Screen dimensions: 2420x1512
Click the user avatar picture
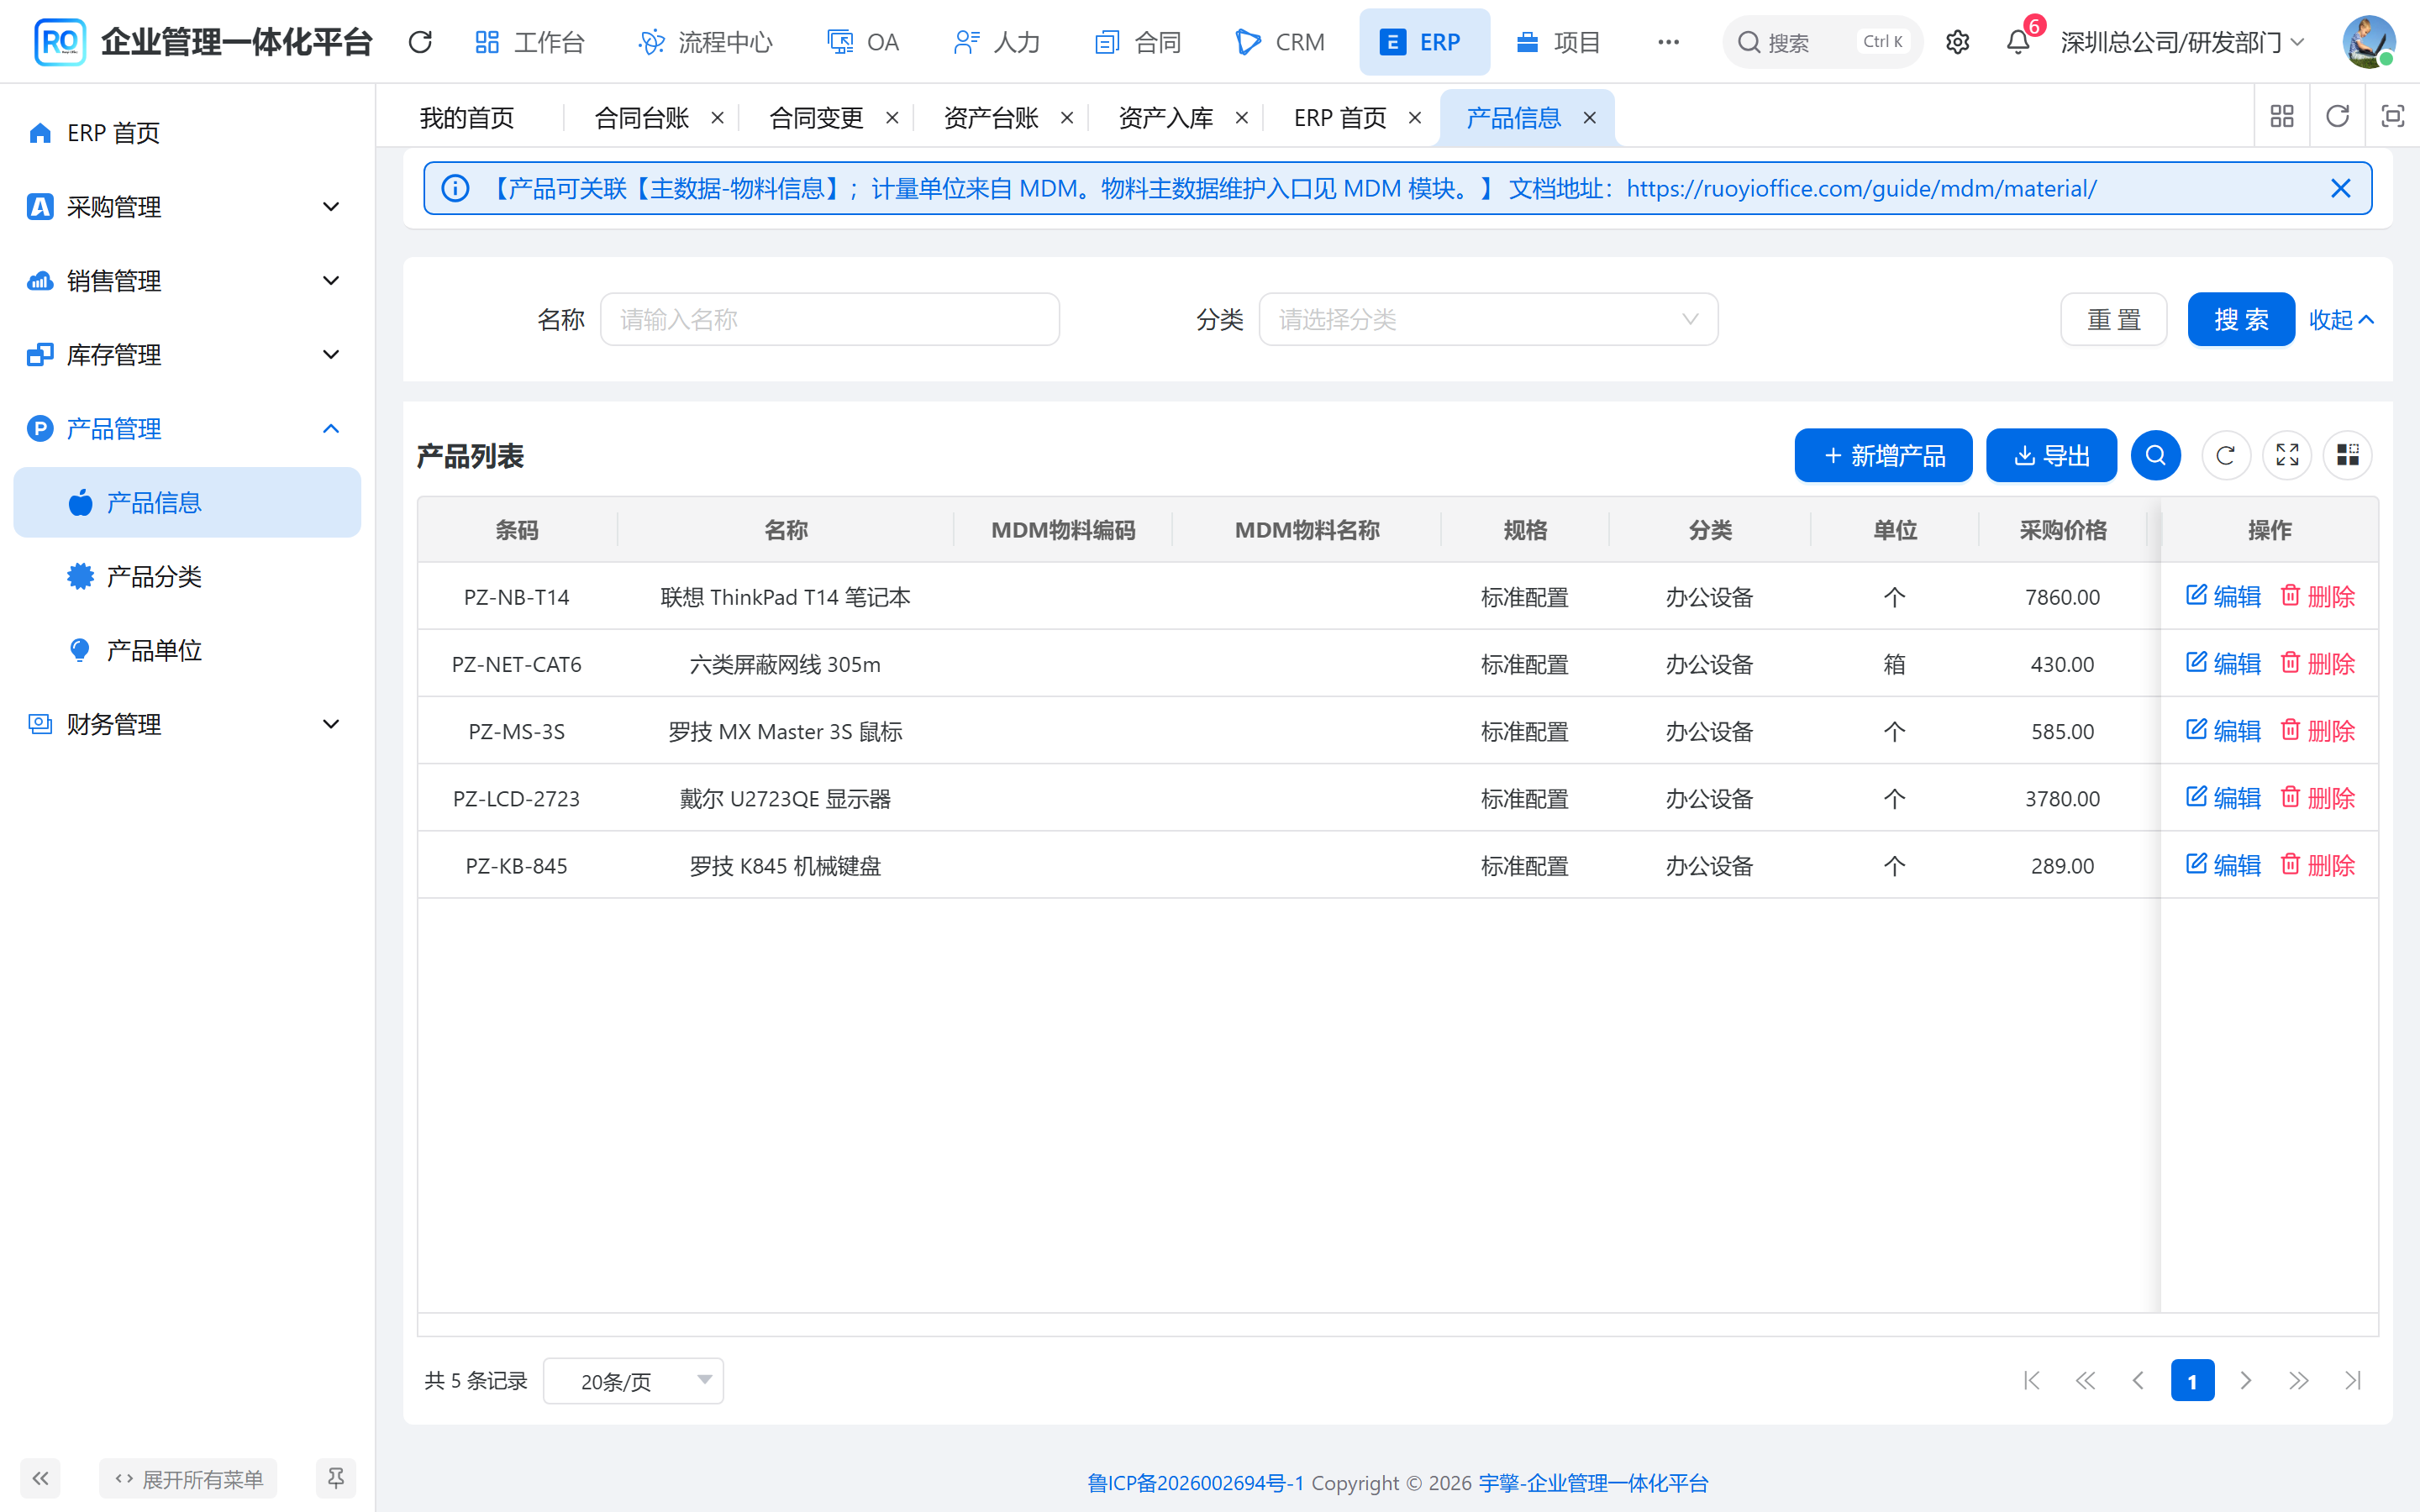pyautogui.click(x=2368, y=42)
